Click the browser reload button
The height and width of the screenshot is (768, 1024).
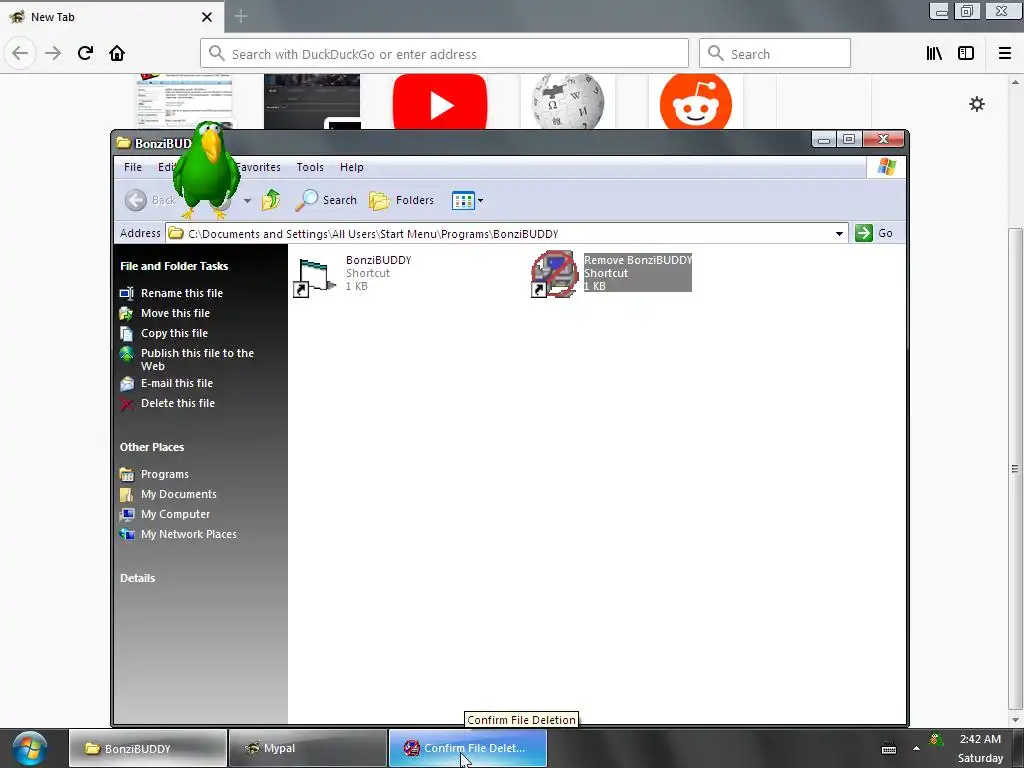pyautogui.click(x=85, y=53)
